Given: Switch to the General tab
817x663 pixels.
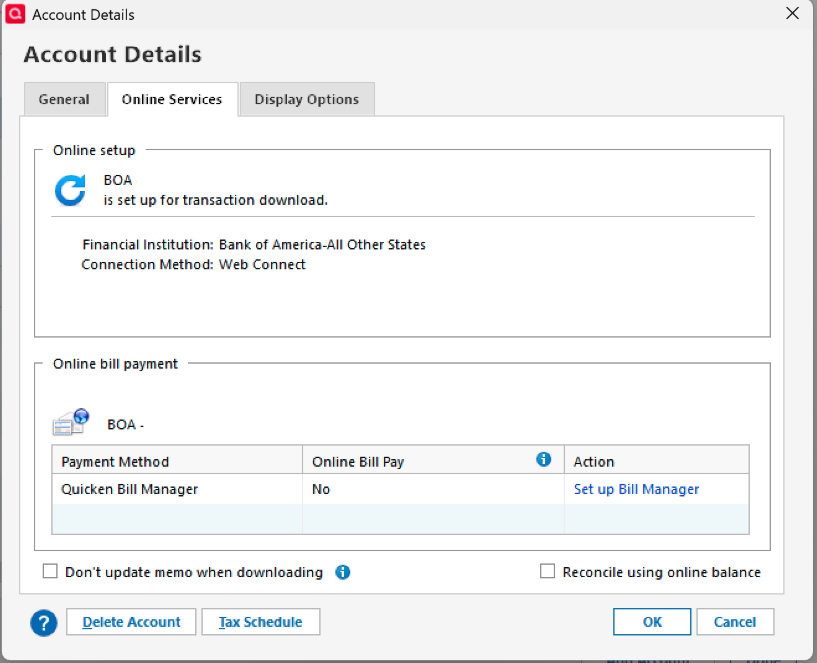Looking at the screenshot, I should click(x=64, y=100).
